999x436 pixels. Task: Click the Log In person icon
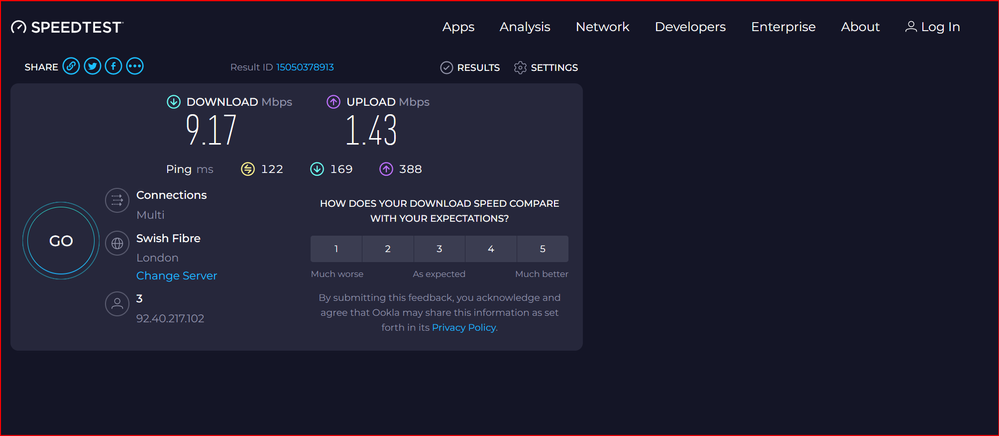coord(911,27)
